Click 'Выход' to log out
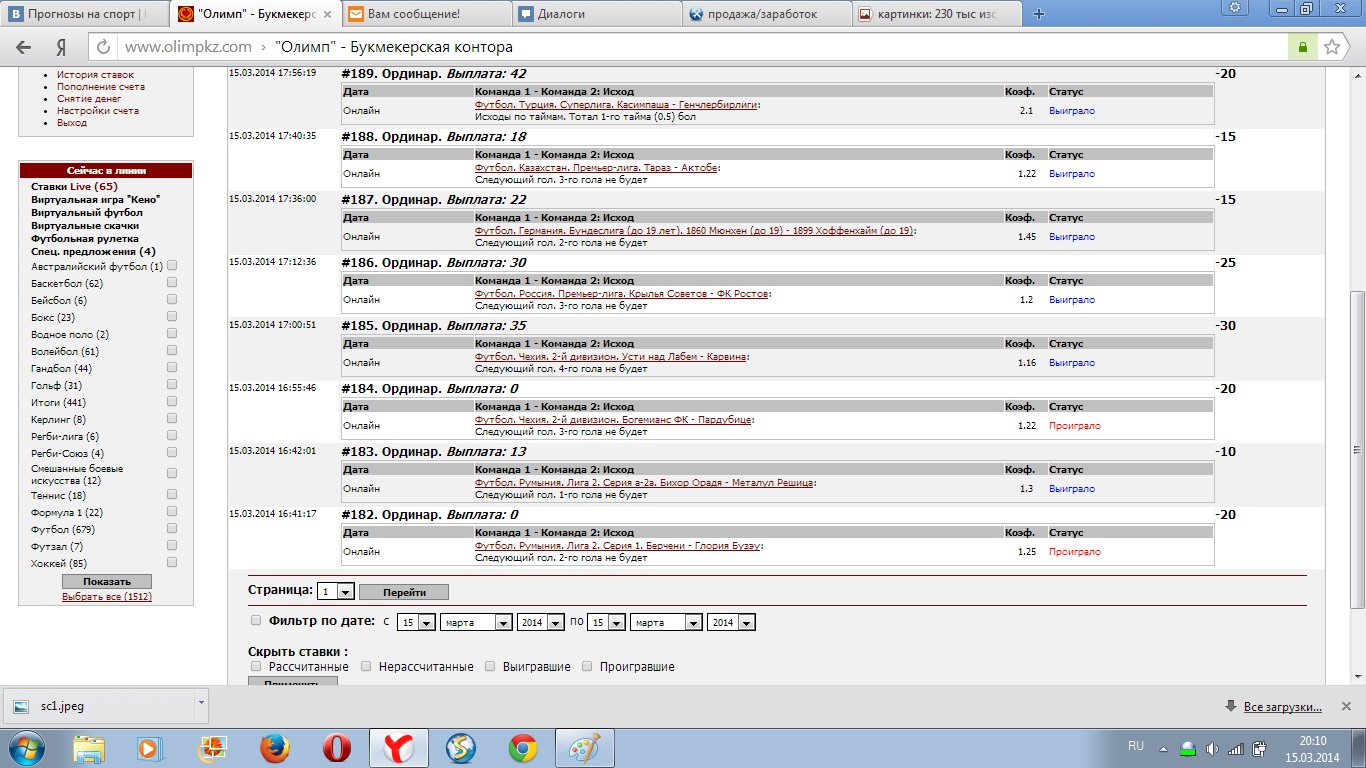 click(x=72, y=123)
